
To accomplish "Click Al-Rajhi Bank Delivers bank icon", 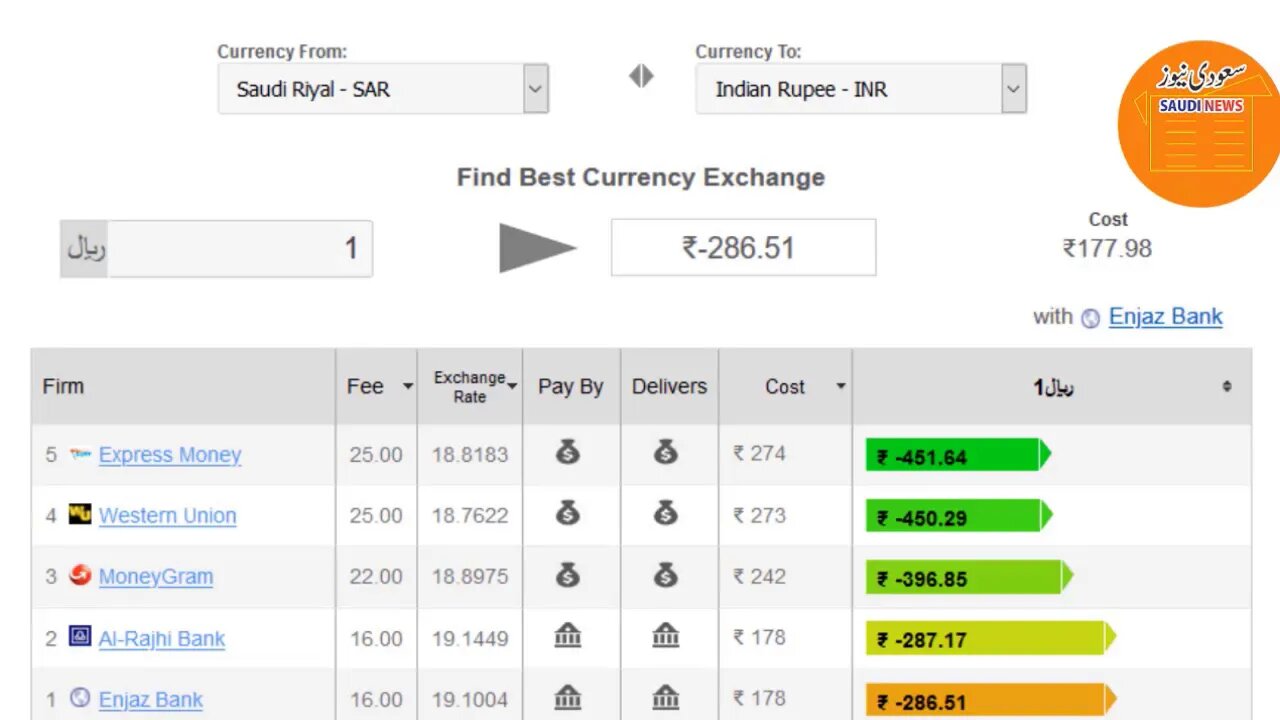I will click(666, 635).
